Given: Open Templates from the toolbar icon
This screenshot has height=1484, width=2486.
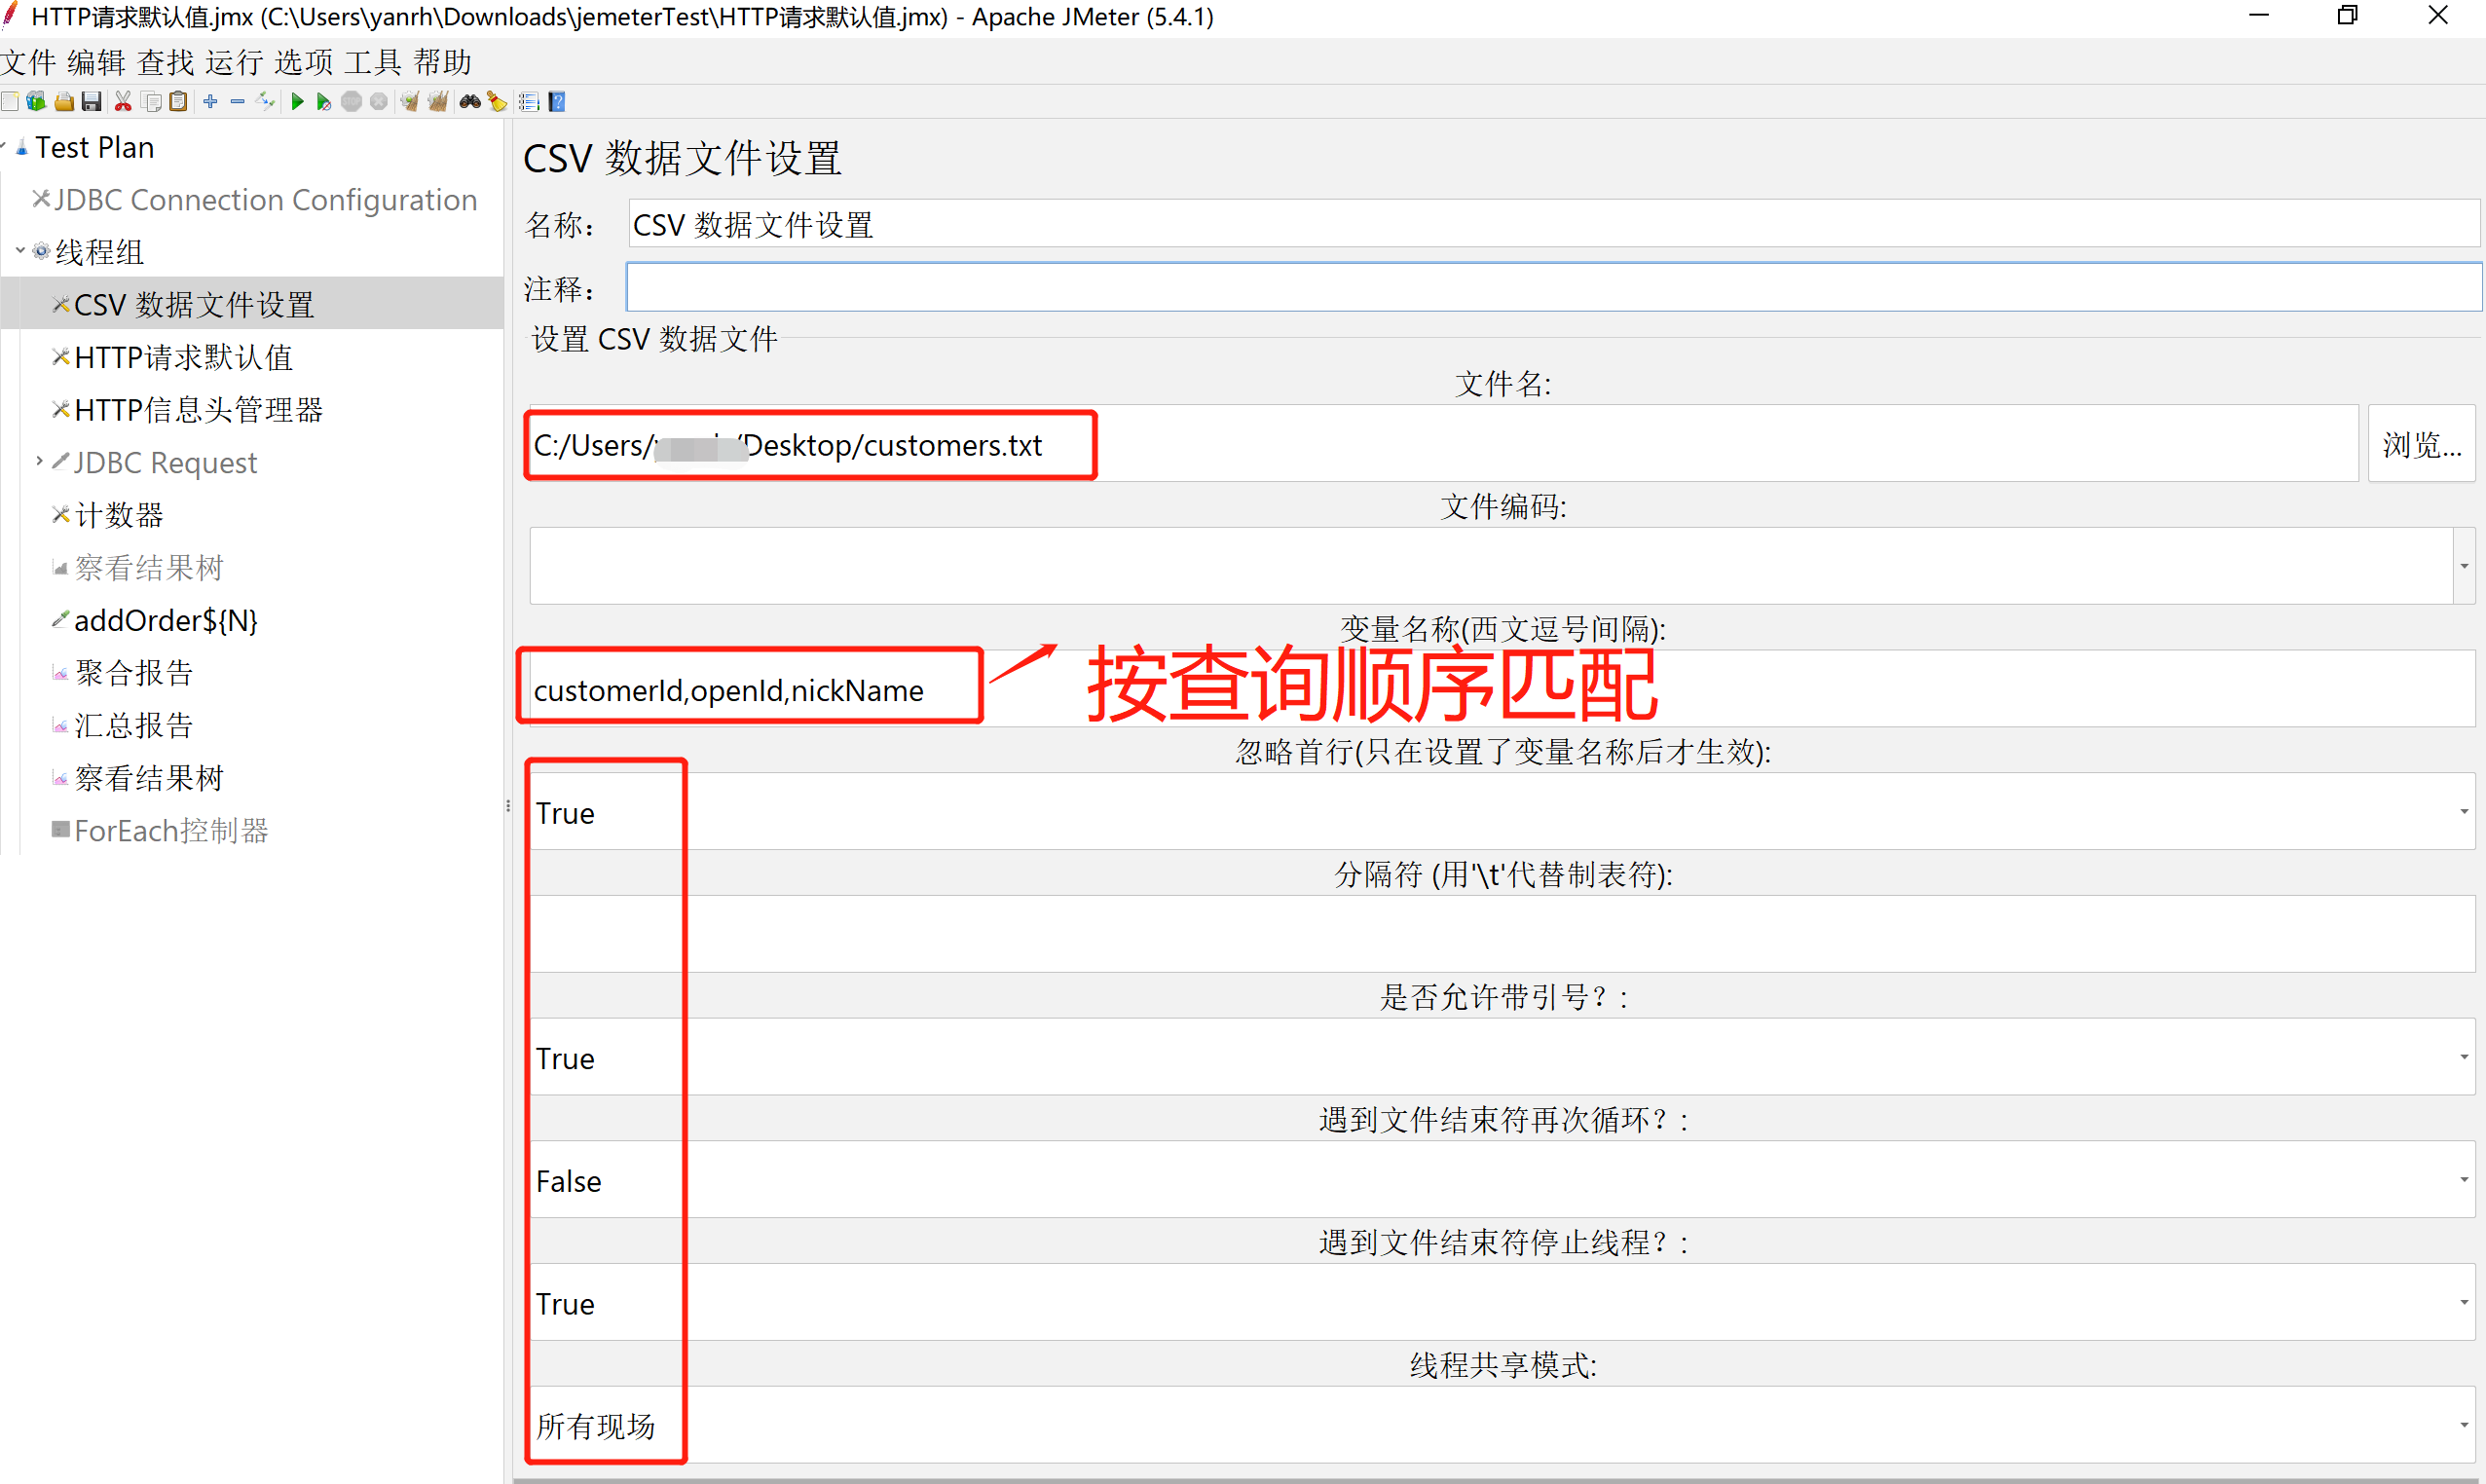Looking at the screenshot, I should tap(36, 102).
